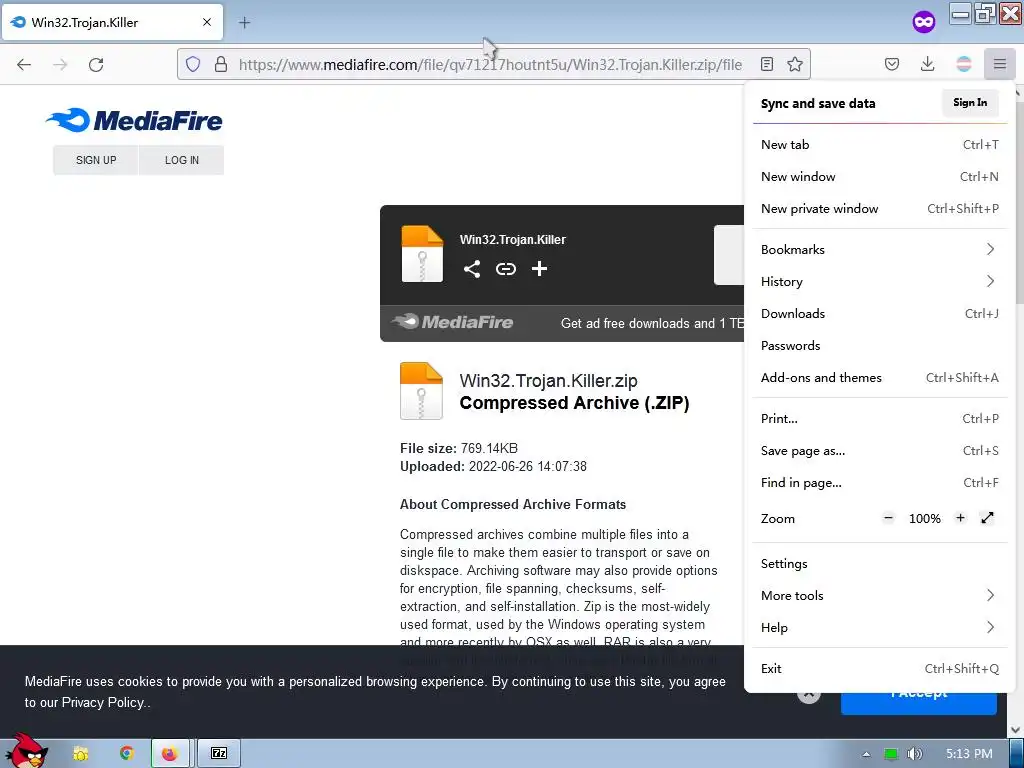Click the MediaFire logo in the banner
The image size is (1024, 768).
(x=453, y=322)
